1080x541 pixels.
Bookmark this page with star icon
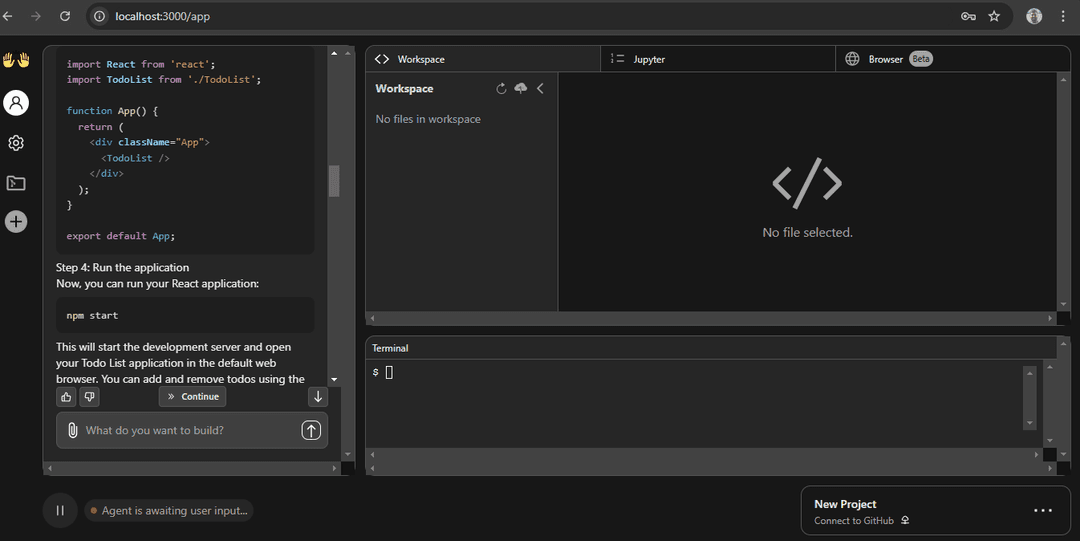point(994,16)
